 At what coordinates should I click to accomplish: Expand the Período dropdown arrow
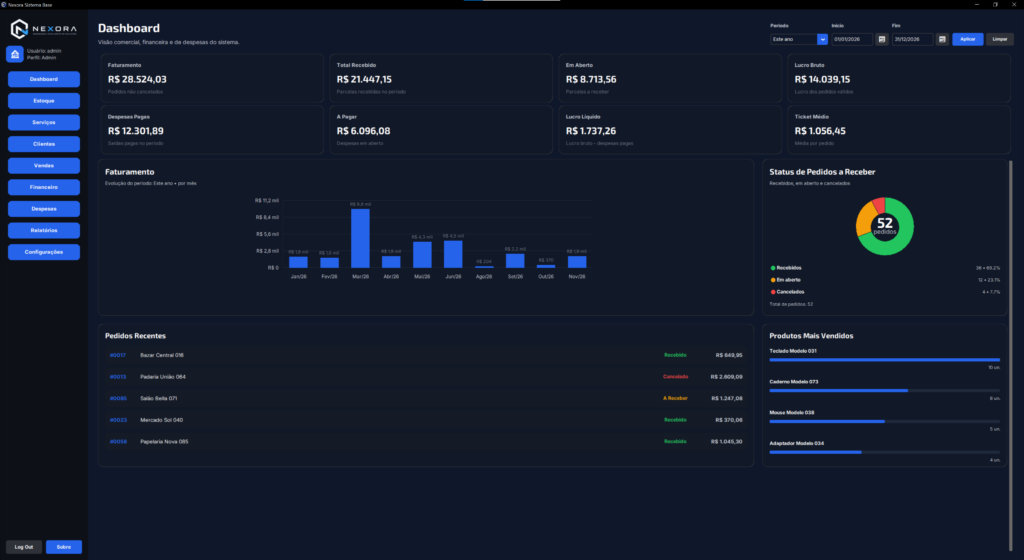[822, 39]
